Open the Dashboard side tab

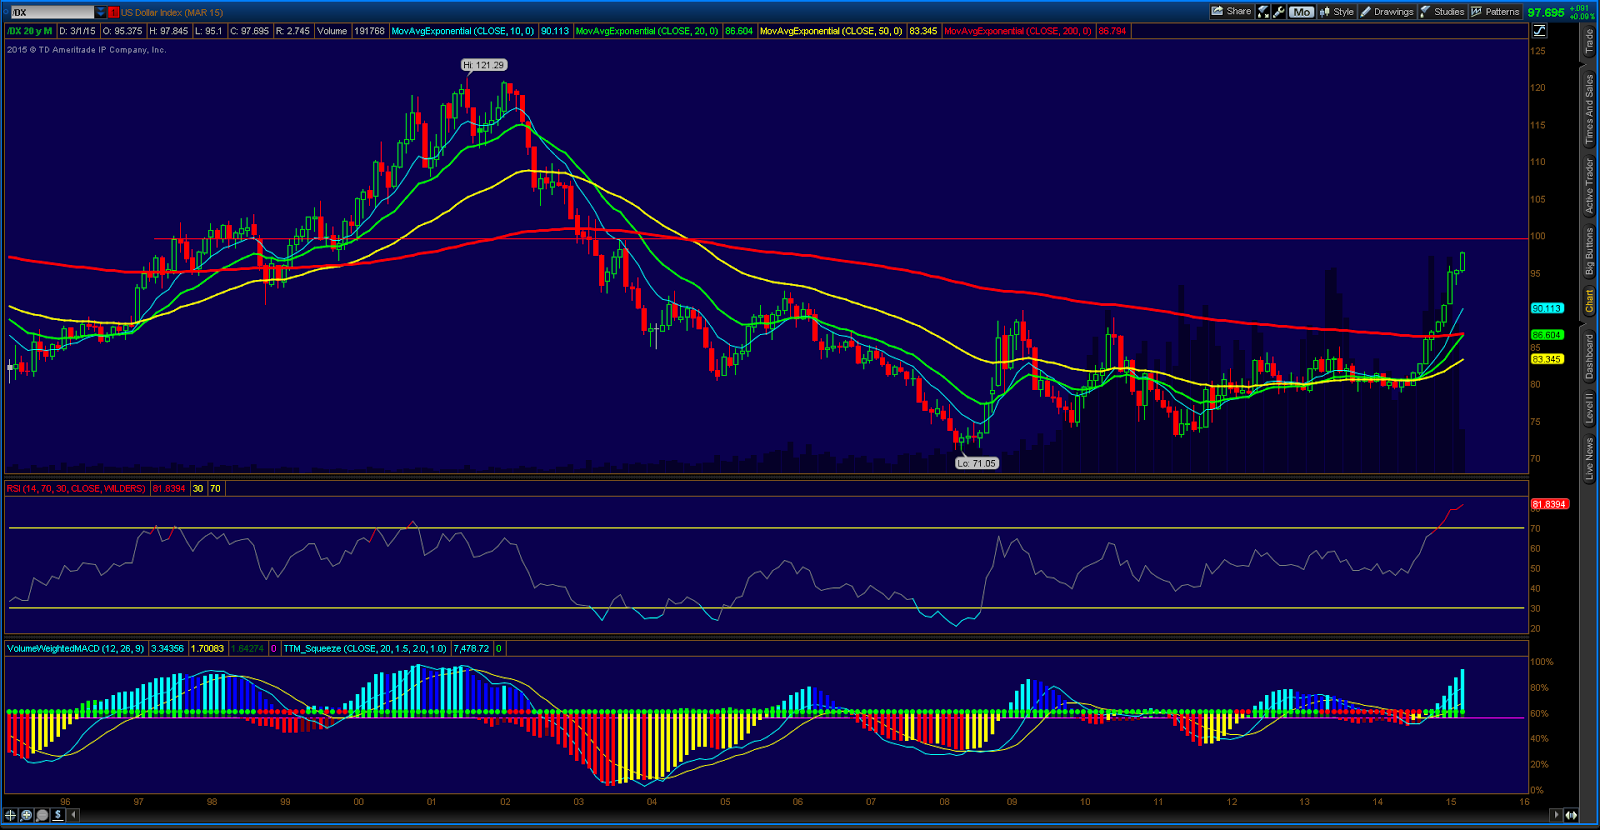(x=1589, y=357)
